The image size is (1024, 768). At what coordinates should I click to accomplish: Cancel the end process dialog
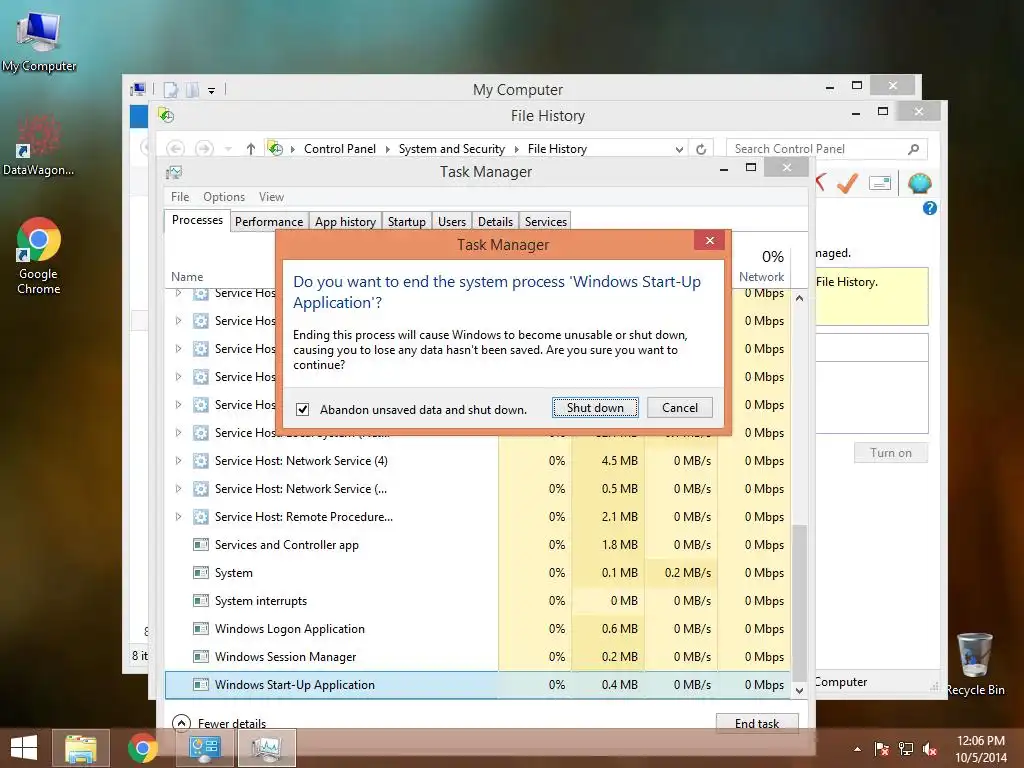(x=680, y=408)
